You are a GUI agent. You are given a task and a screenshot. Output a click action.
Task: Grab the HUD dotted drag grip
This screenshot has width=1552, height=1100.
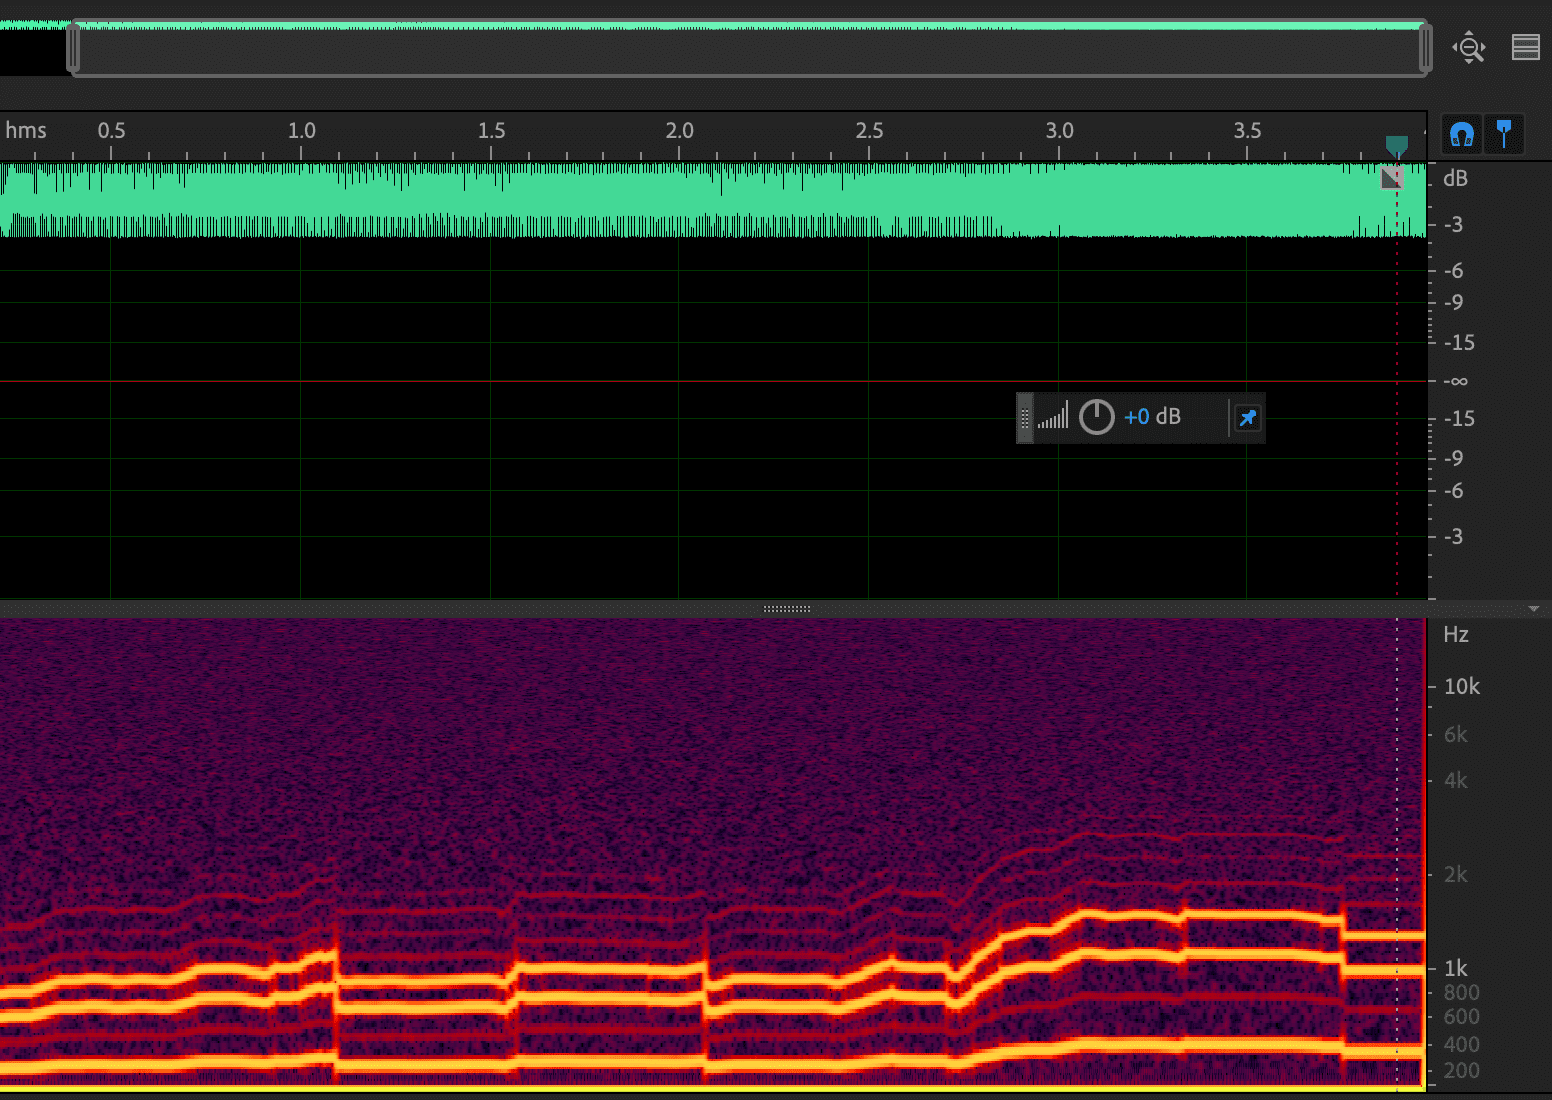(x=1024, y=418)
